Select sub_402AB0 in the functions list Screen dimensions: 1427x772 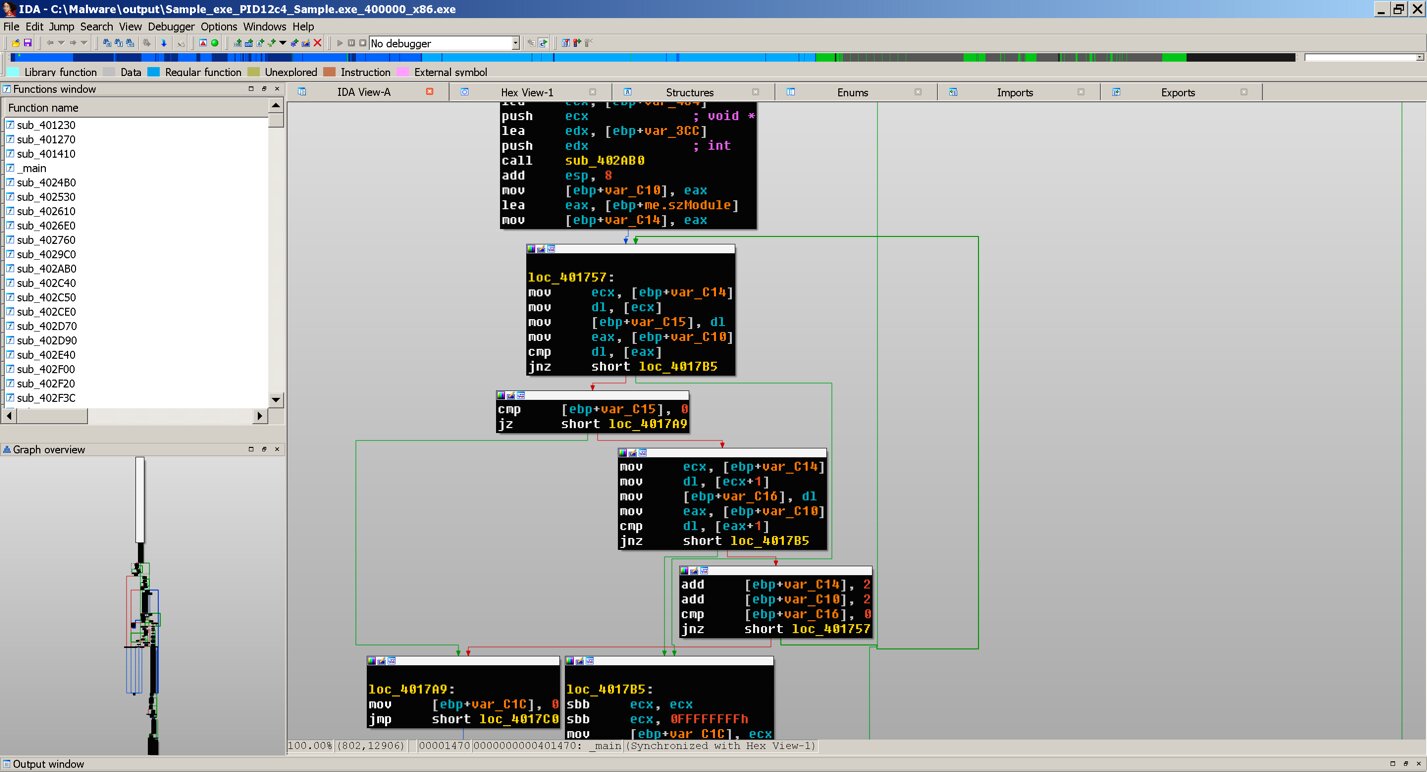click(x=46, y=269)
